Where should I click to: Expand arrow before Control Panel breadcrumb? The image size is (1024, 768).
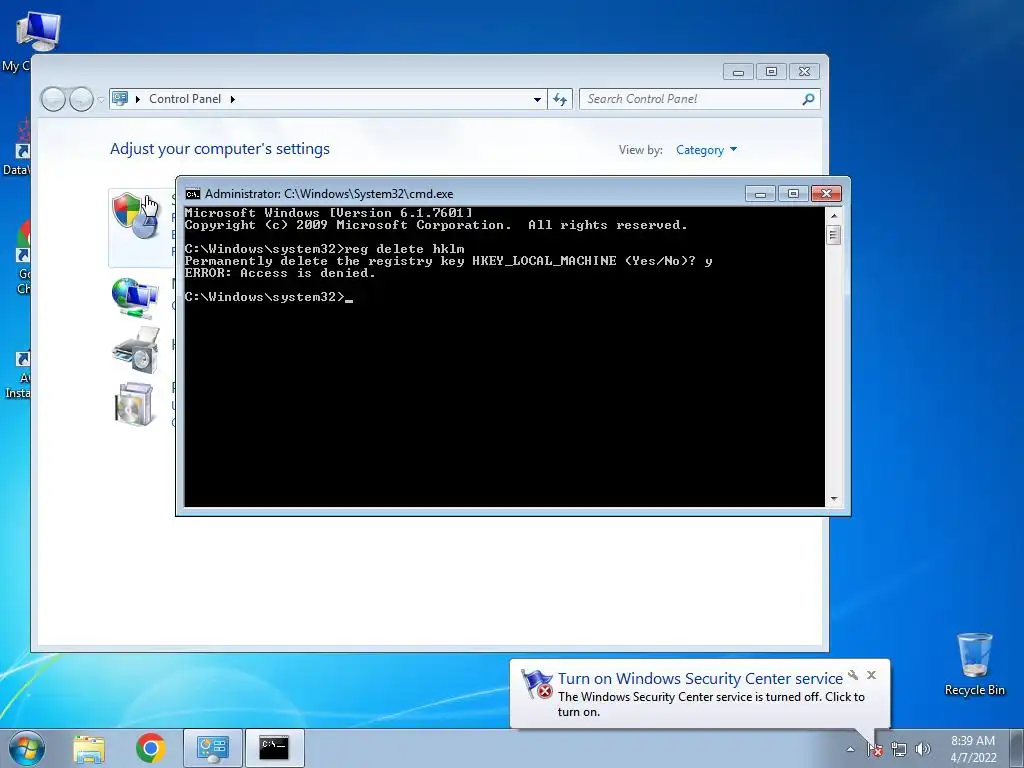(x=138, y=99)
